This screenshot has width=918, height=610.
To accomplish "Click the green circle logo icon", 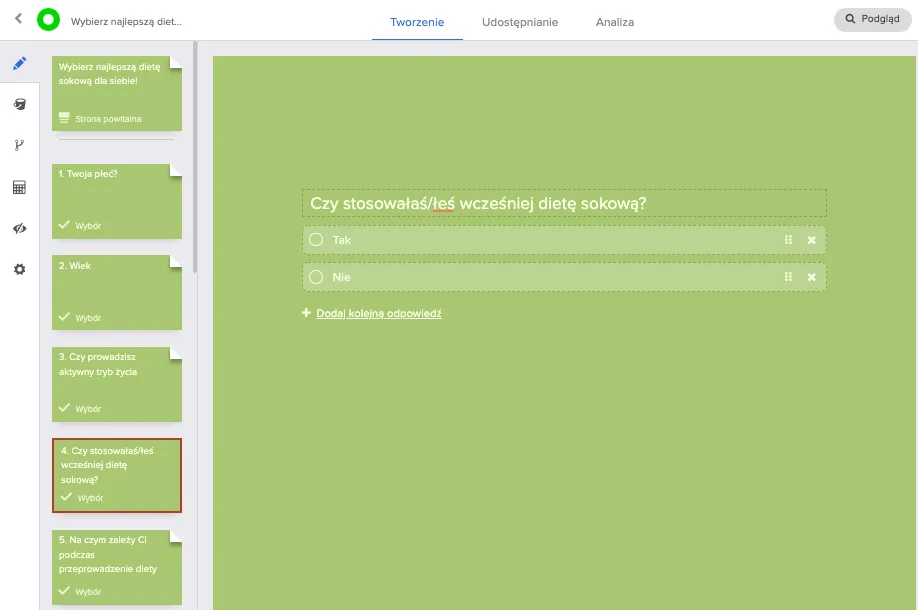I will coord(49,20).
